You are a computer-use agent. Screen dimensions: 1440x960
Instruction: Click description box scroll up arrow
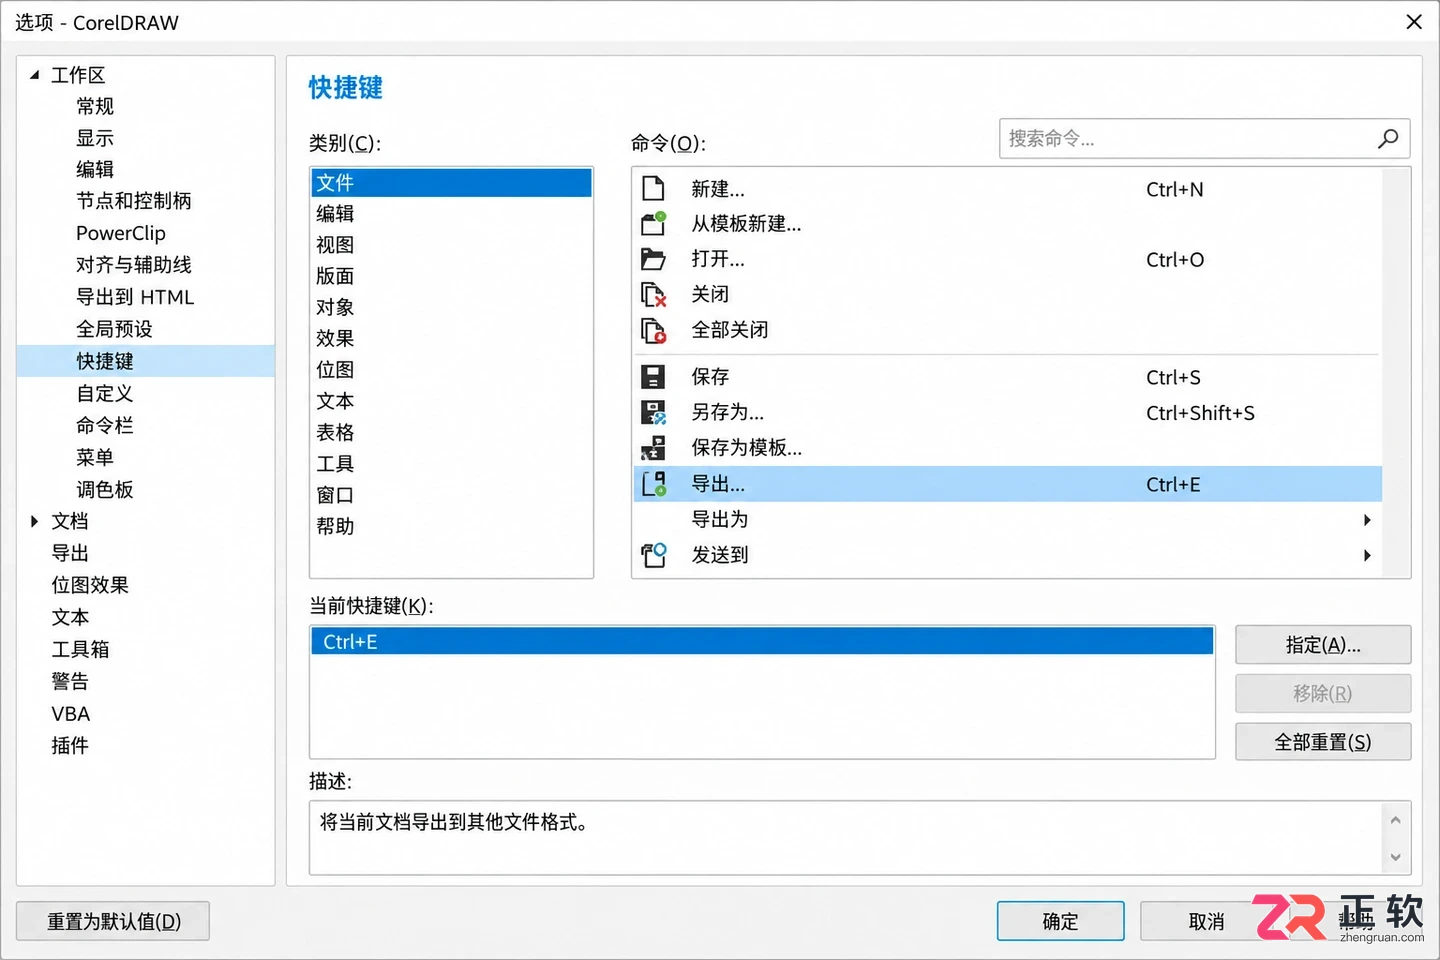(x=1395, y=820)
